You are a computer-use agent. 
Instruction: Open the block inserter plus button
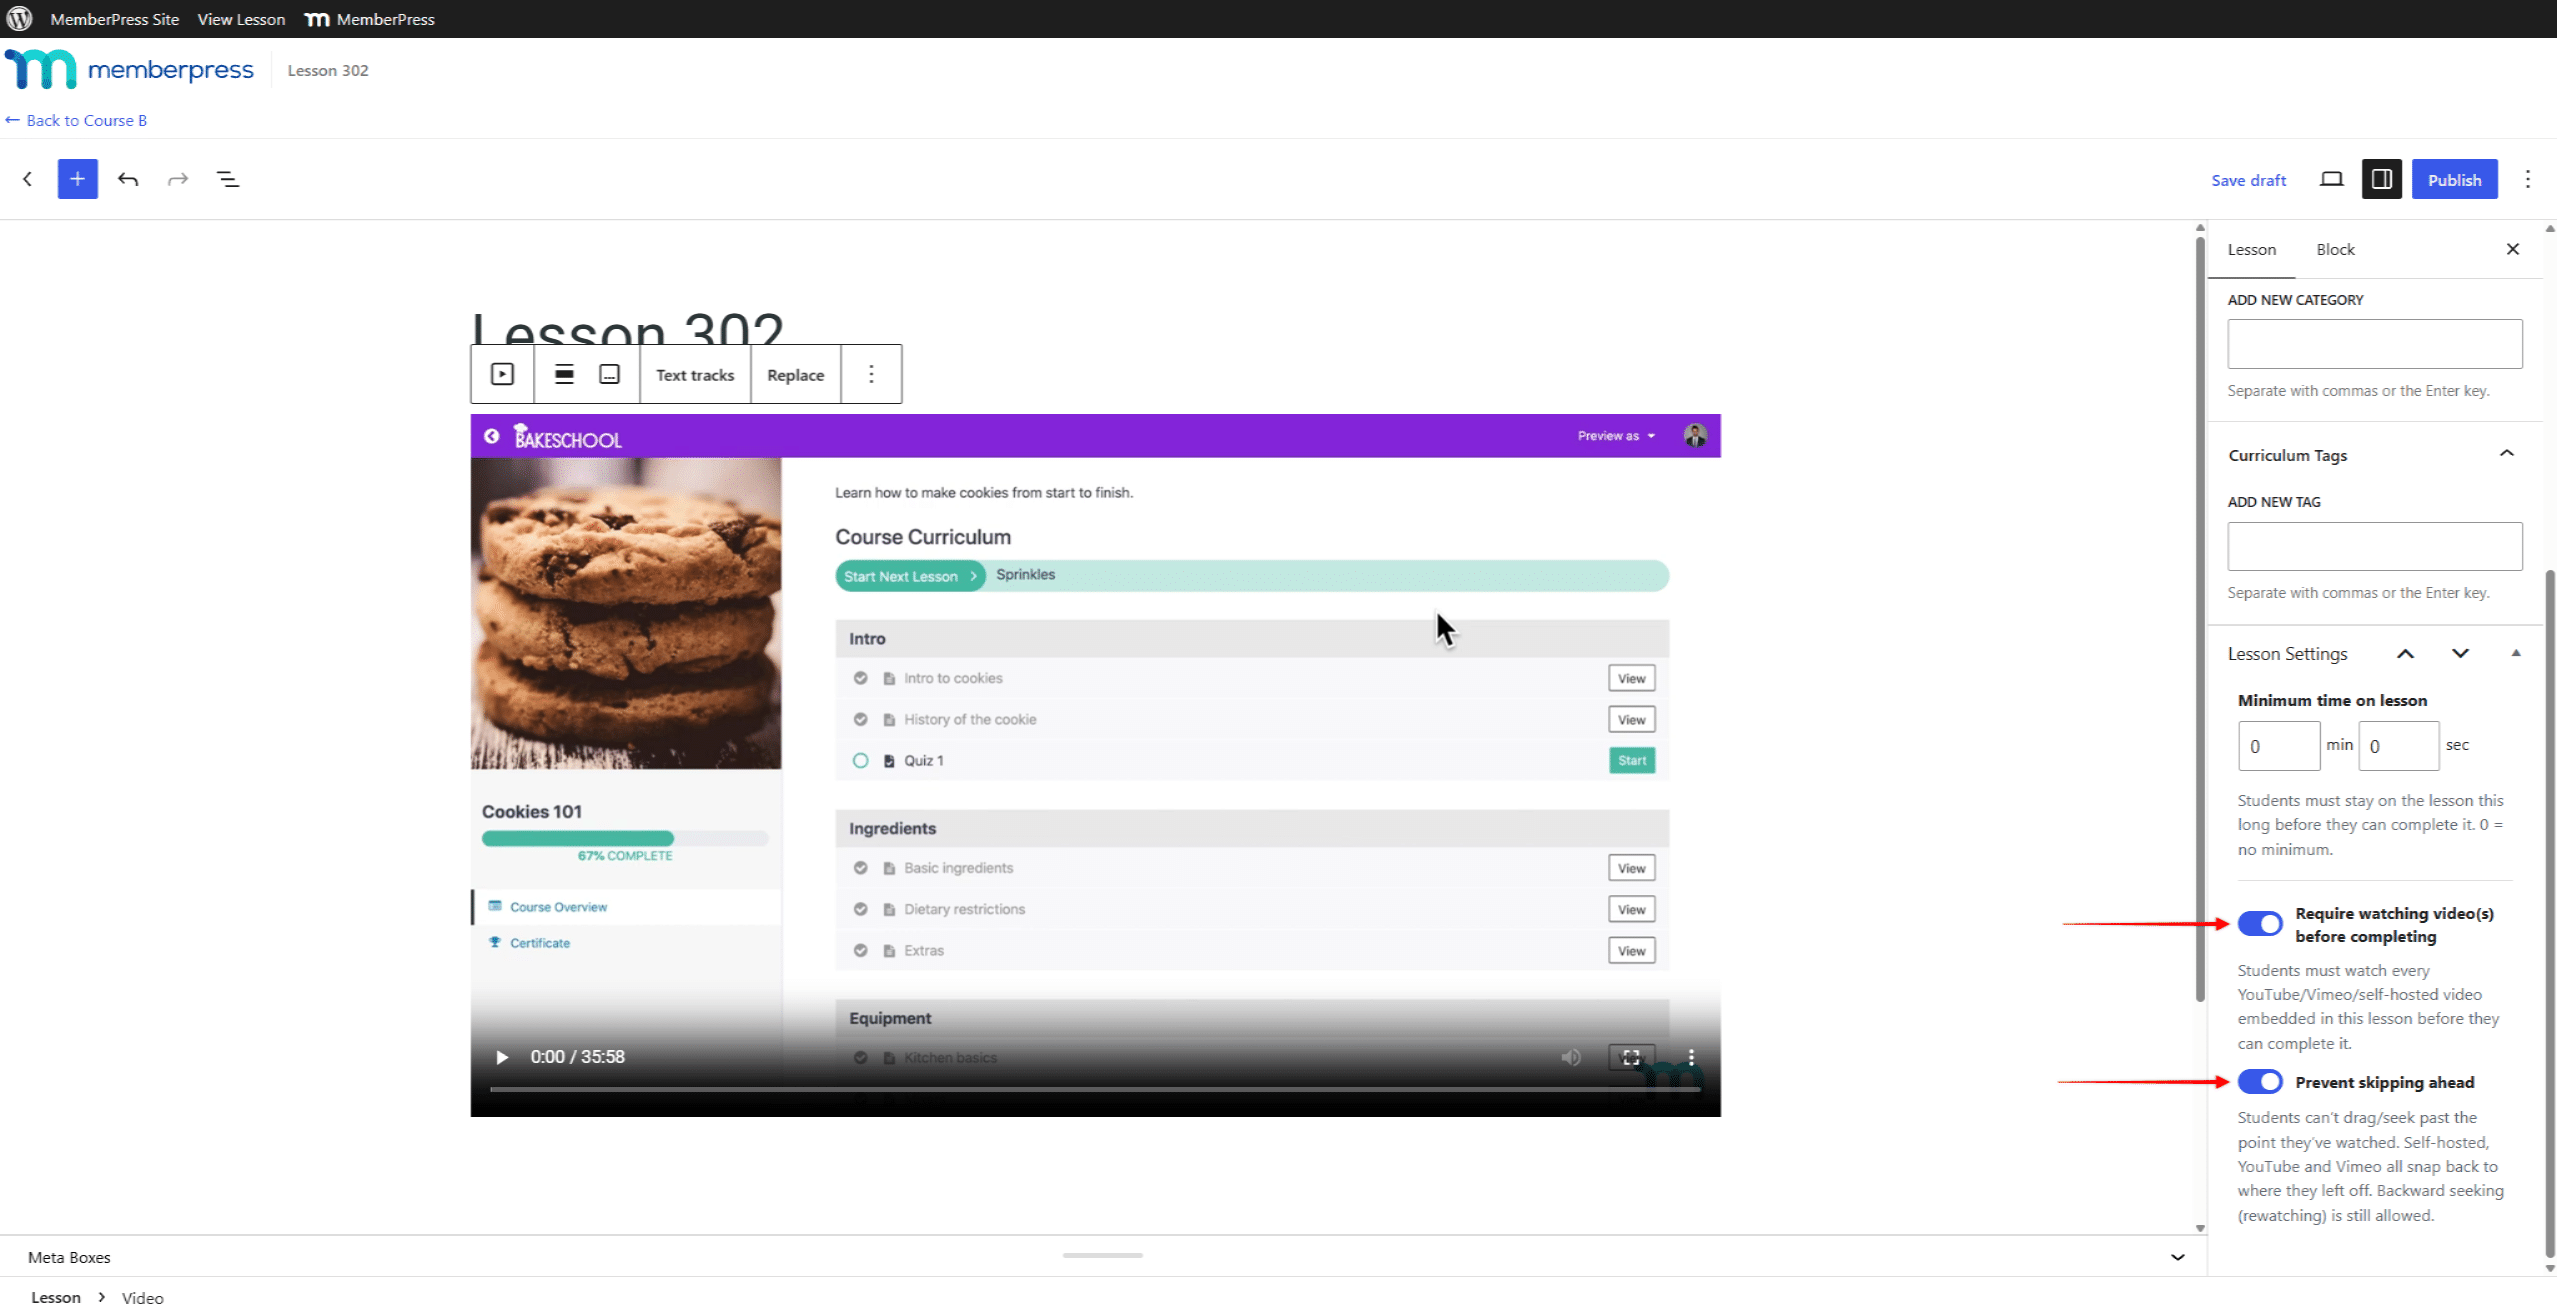(x=77, y=179)
